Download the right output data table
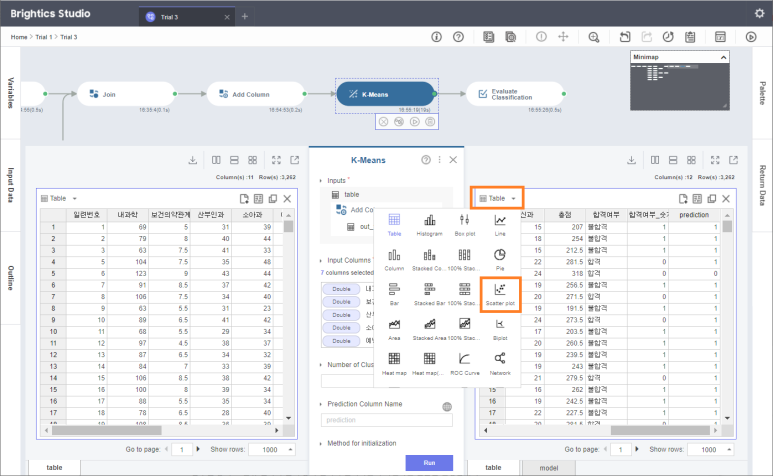 click(632, 160)
